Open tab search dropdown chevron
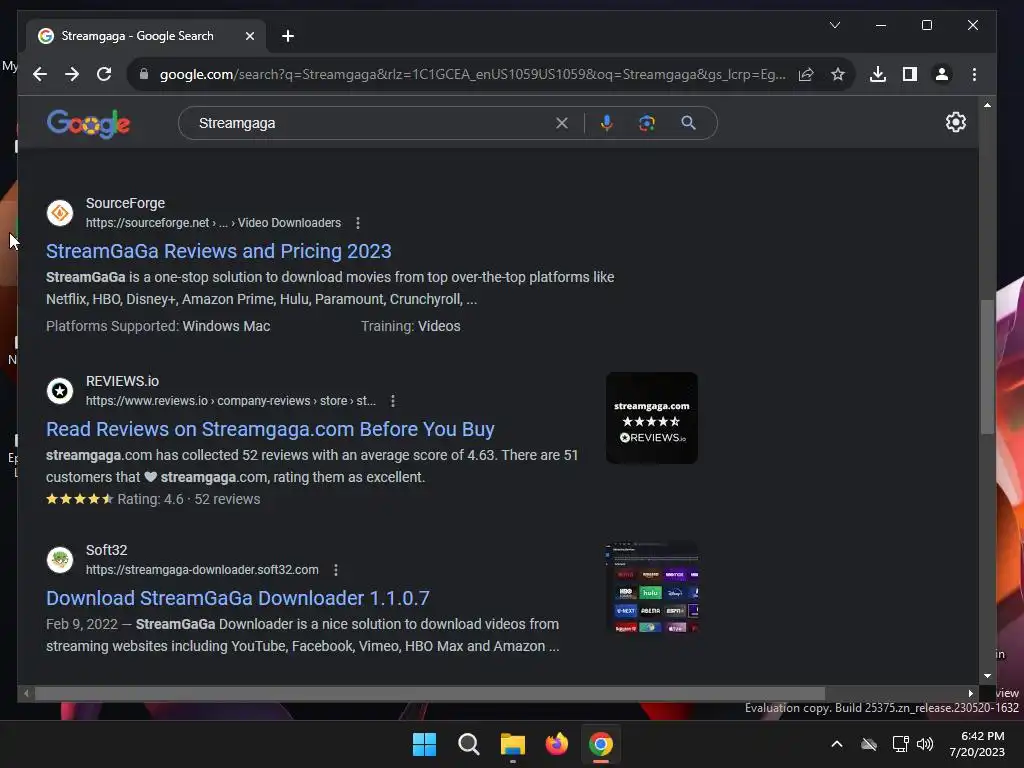 tap(835, 25)
